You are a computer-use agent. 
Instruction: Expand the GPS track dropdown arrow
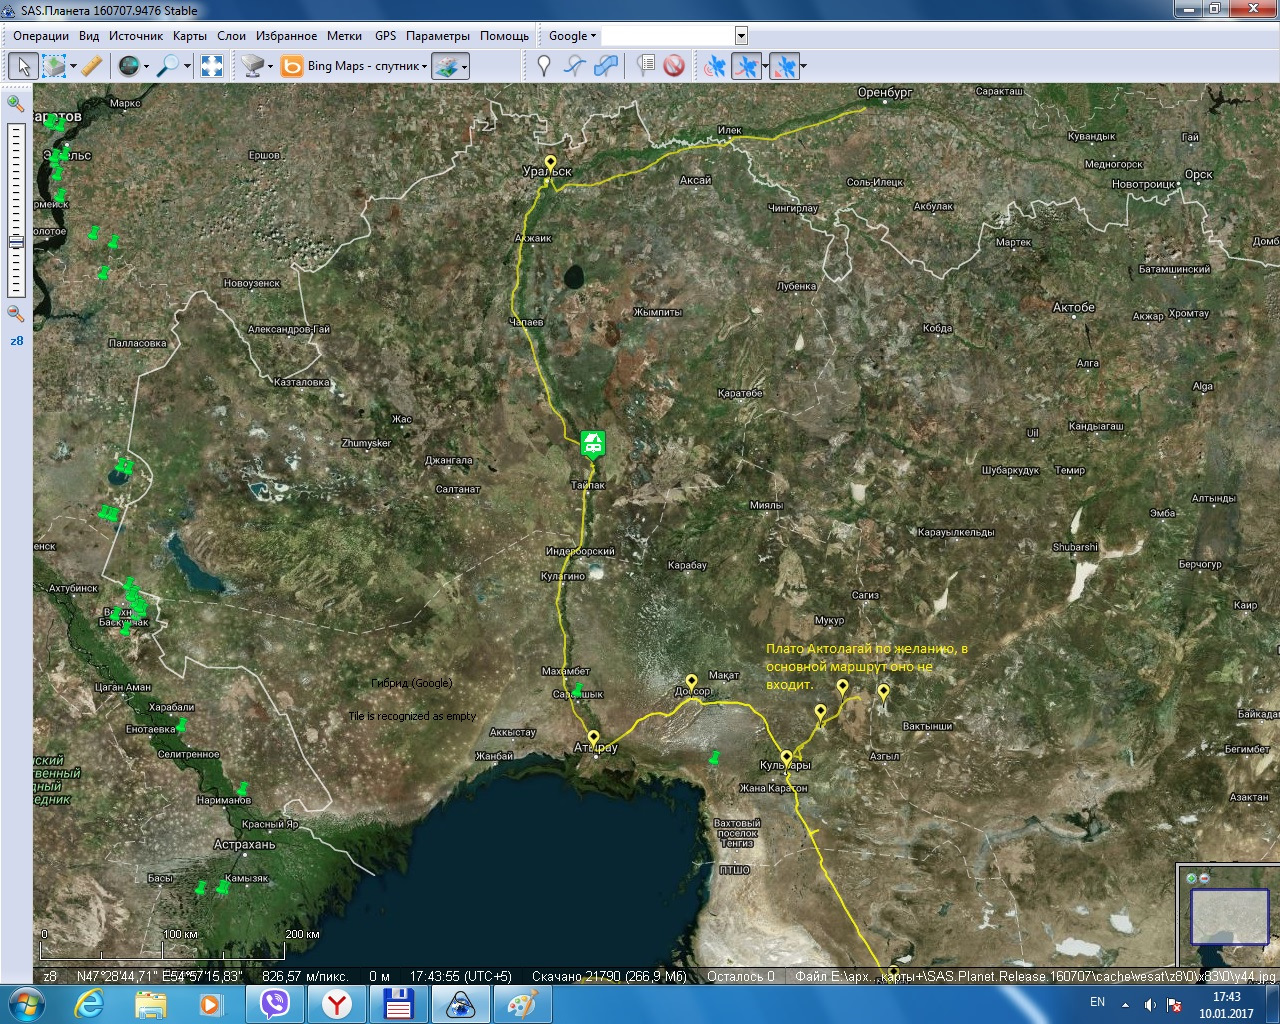pos(765,67)
